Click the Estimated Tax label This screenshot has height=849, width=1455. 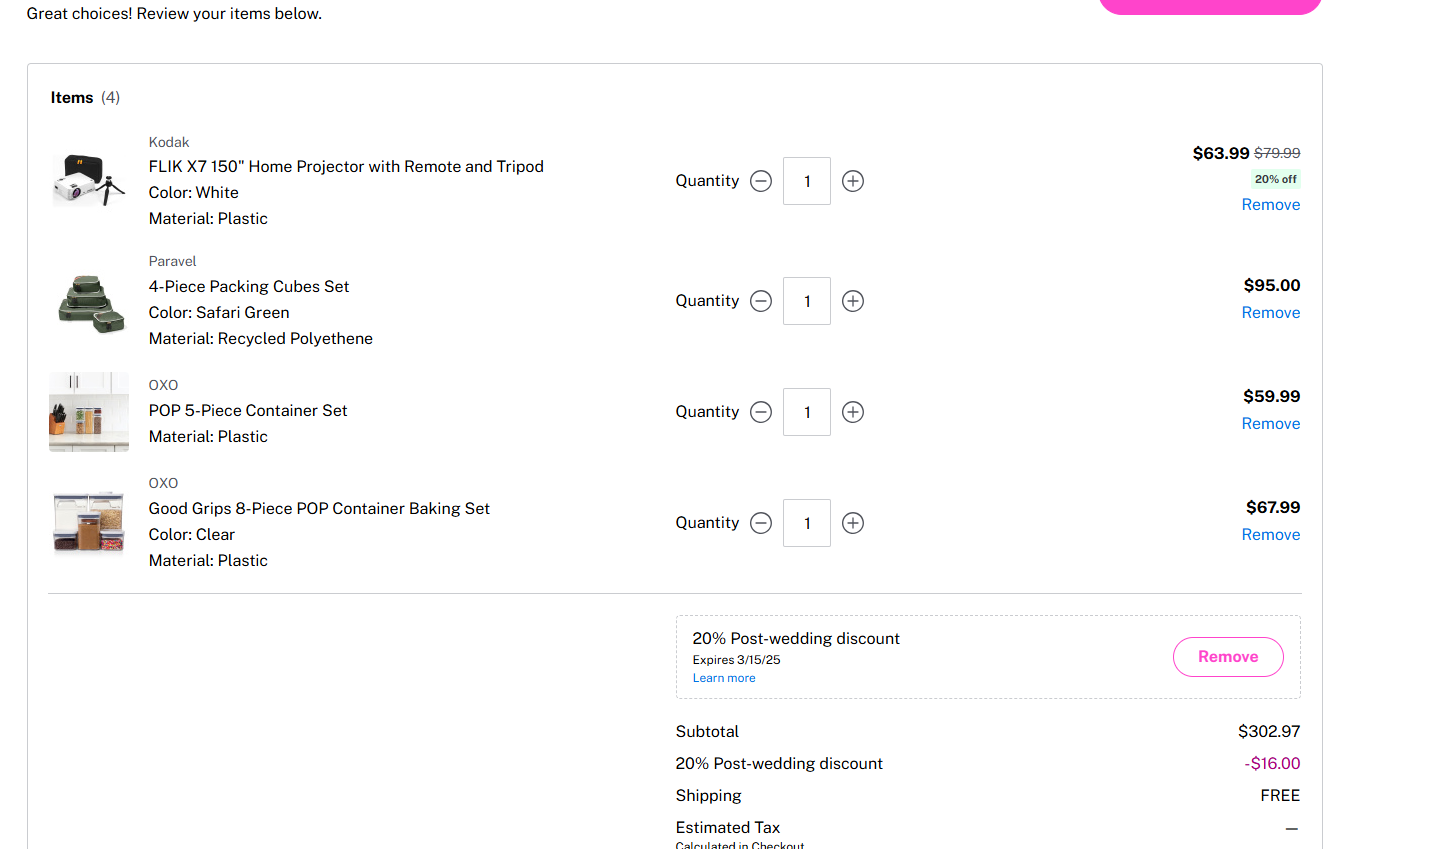click(727, 828)
